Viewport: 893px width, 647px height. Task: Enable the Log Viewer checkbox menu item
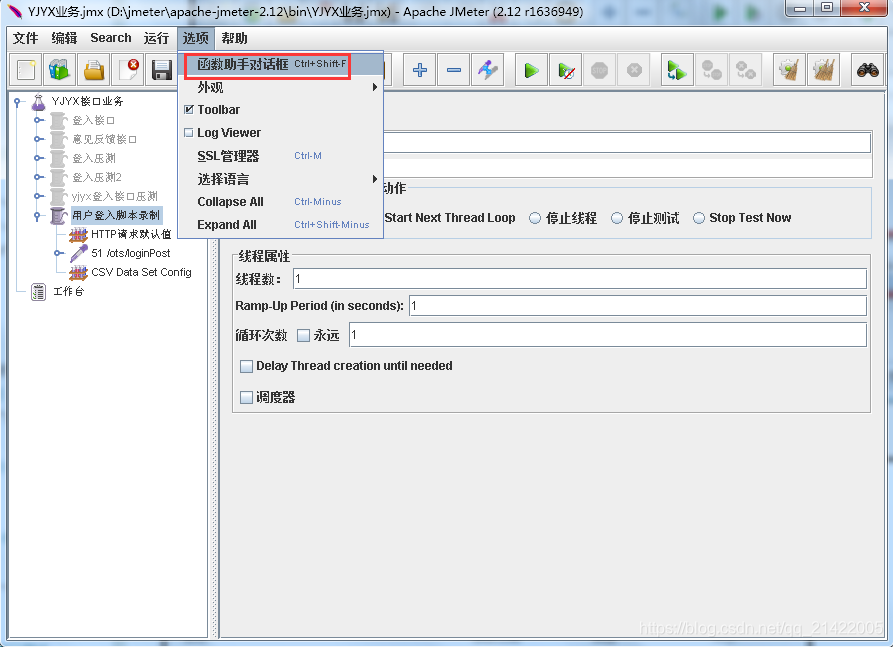click(x=189, y=132)
